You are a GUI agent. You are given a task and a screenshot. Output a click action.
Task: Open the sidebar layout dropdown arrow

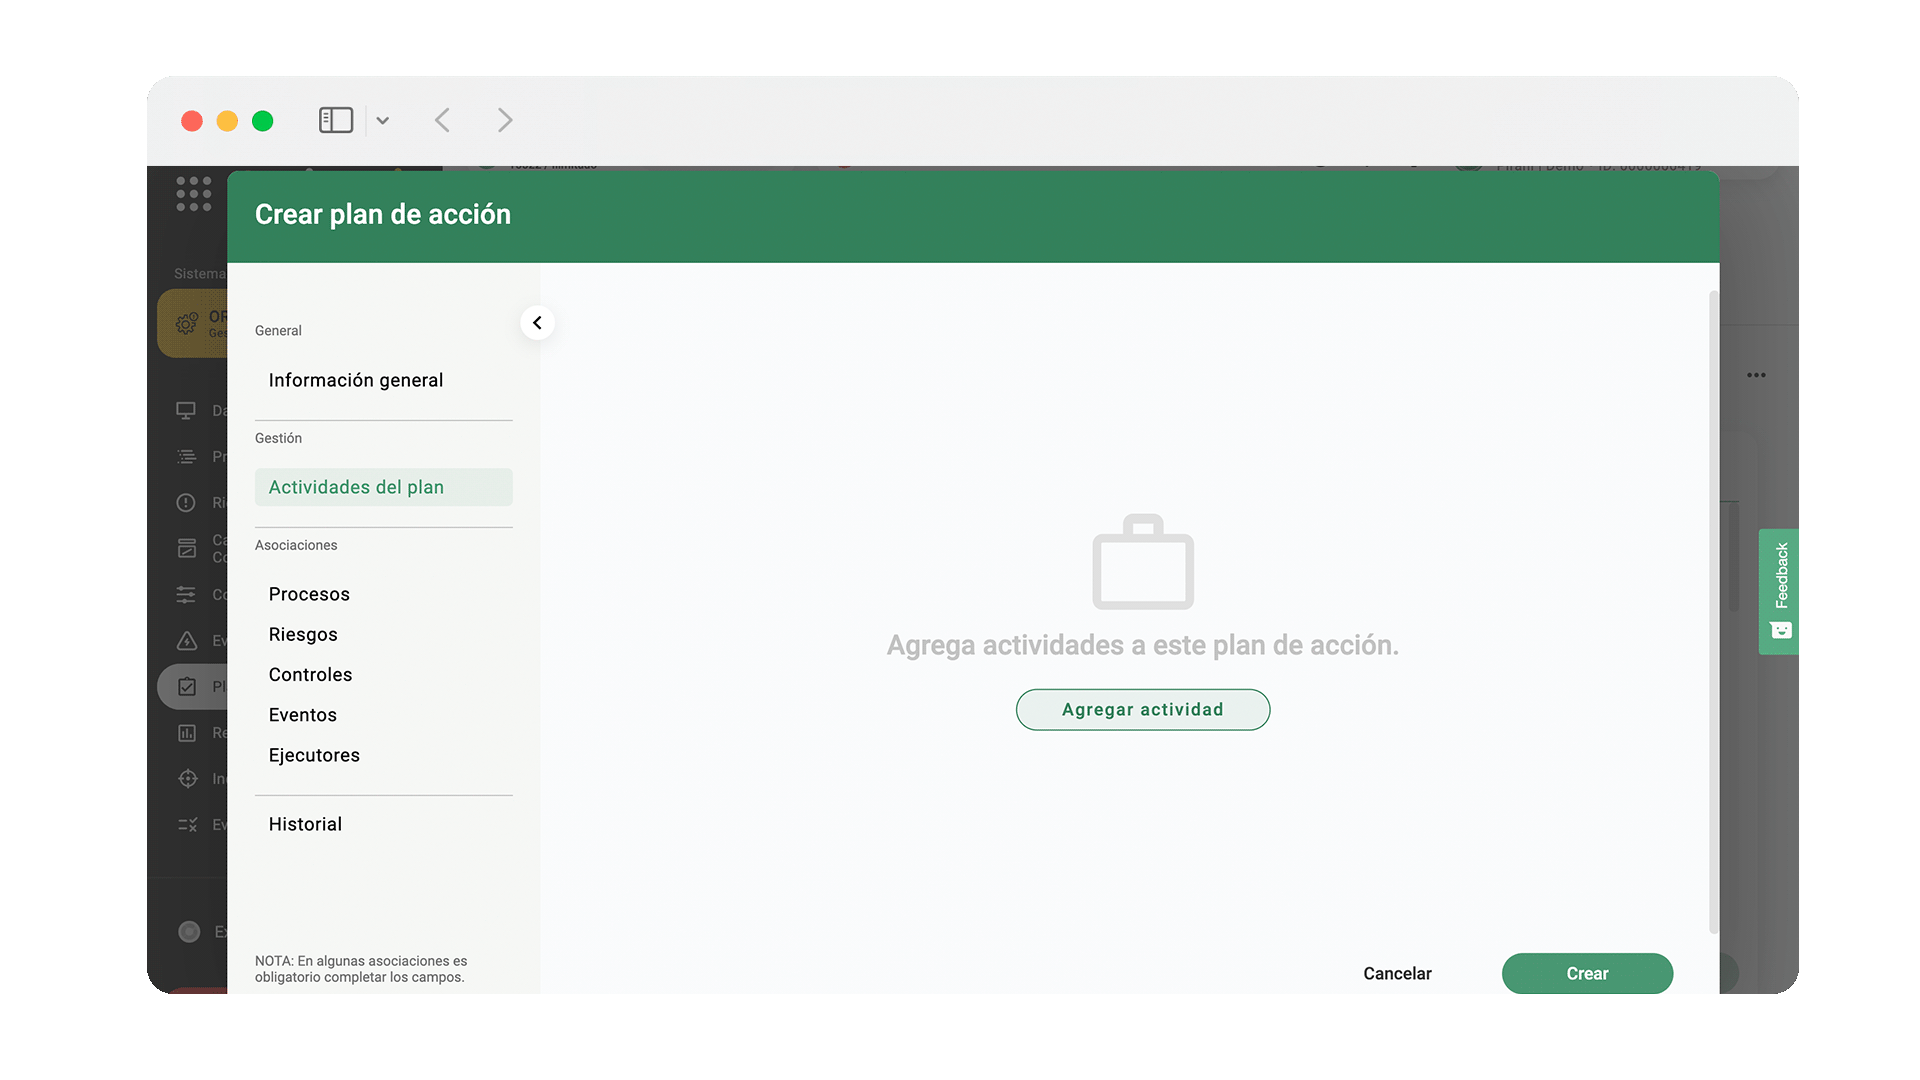point(382,121)
